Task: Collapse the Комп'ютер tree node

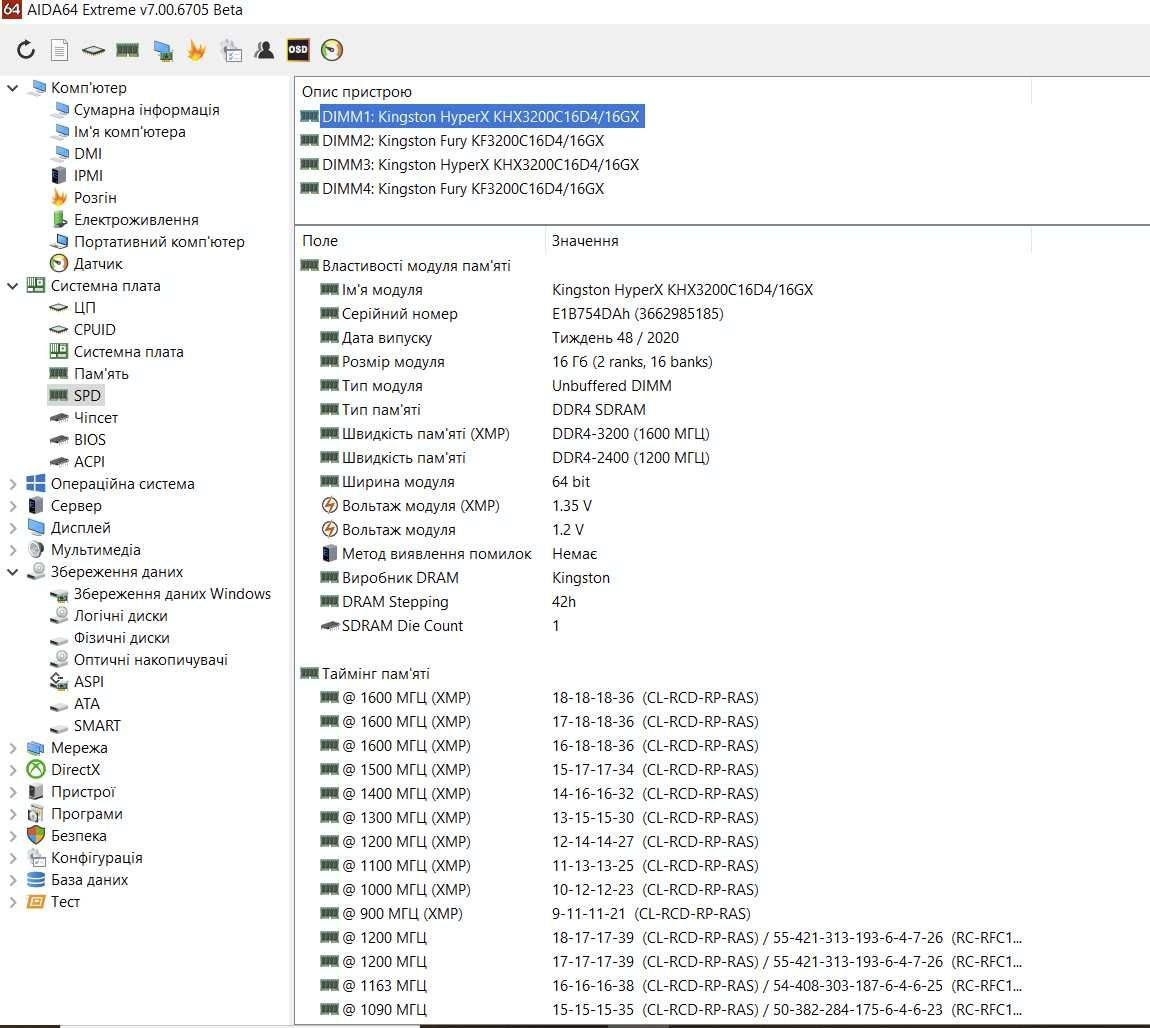Action: click(x=12, y=88)
